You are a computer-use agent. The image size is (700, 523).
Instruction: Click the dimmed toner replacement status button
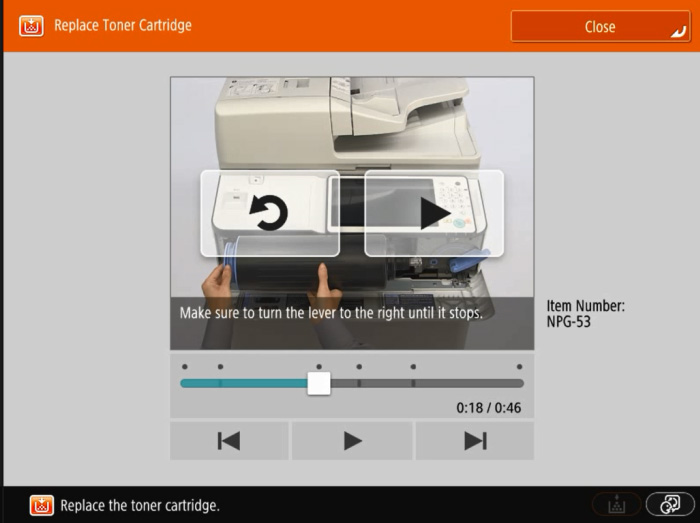pyautogui.click(x=617, y=504)
